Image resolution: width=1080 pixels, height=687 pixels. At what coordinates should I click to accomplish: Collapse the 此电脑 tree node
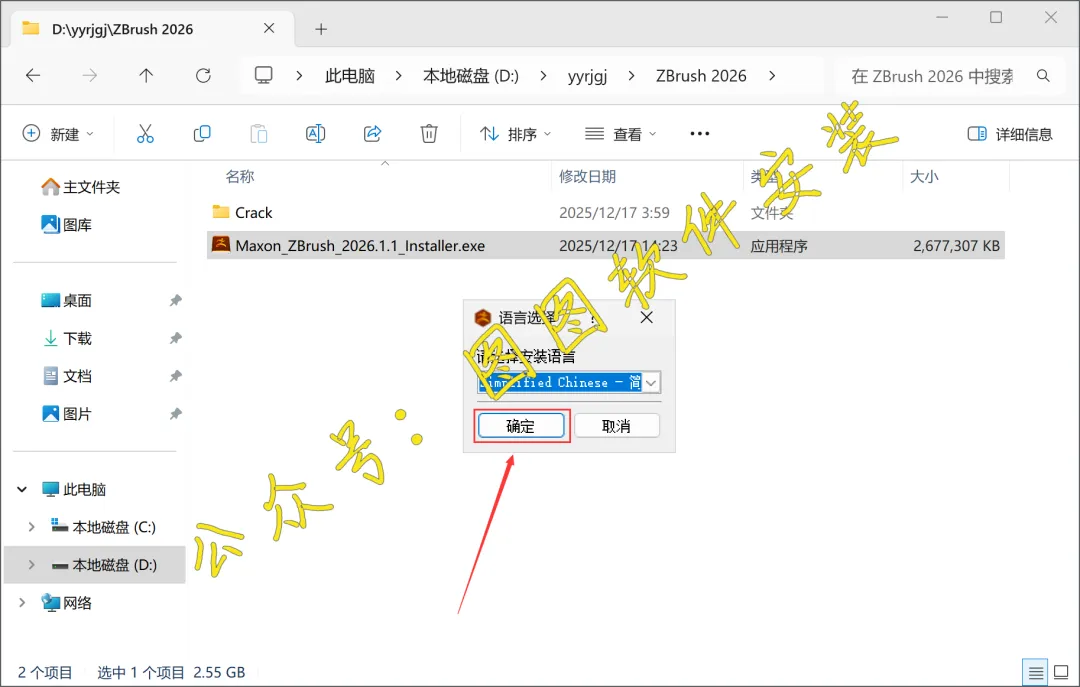(22, 489)
